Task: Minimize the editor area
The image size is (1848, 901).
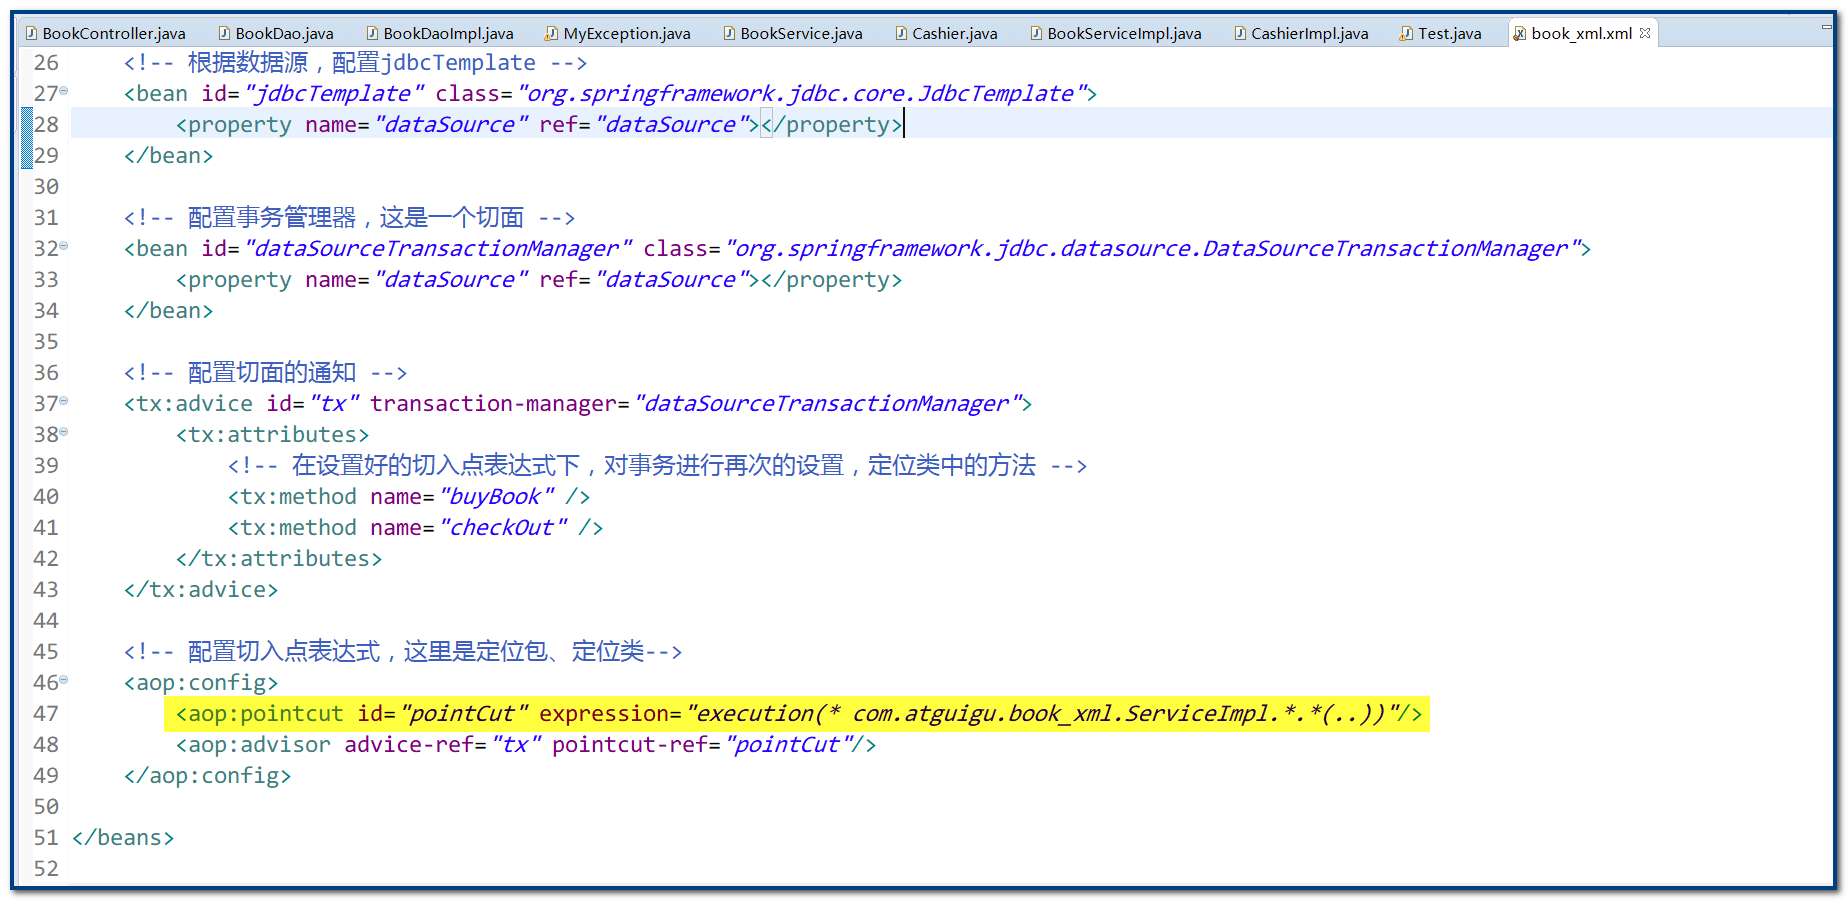Action: point(1826,27)
